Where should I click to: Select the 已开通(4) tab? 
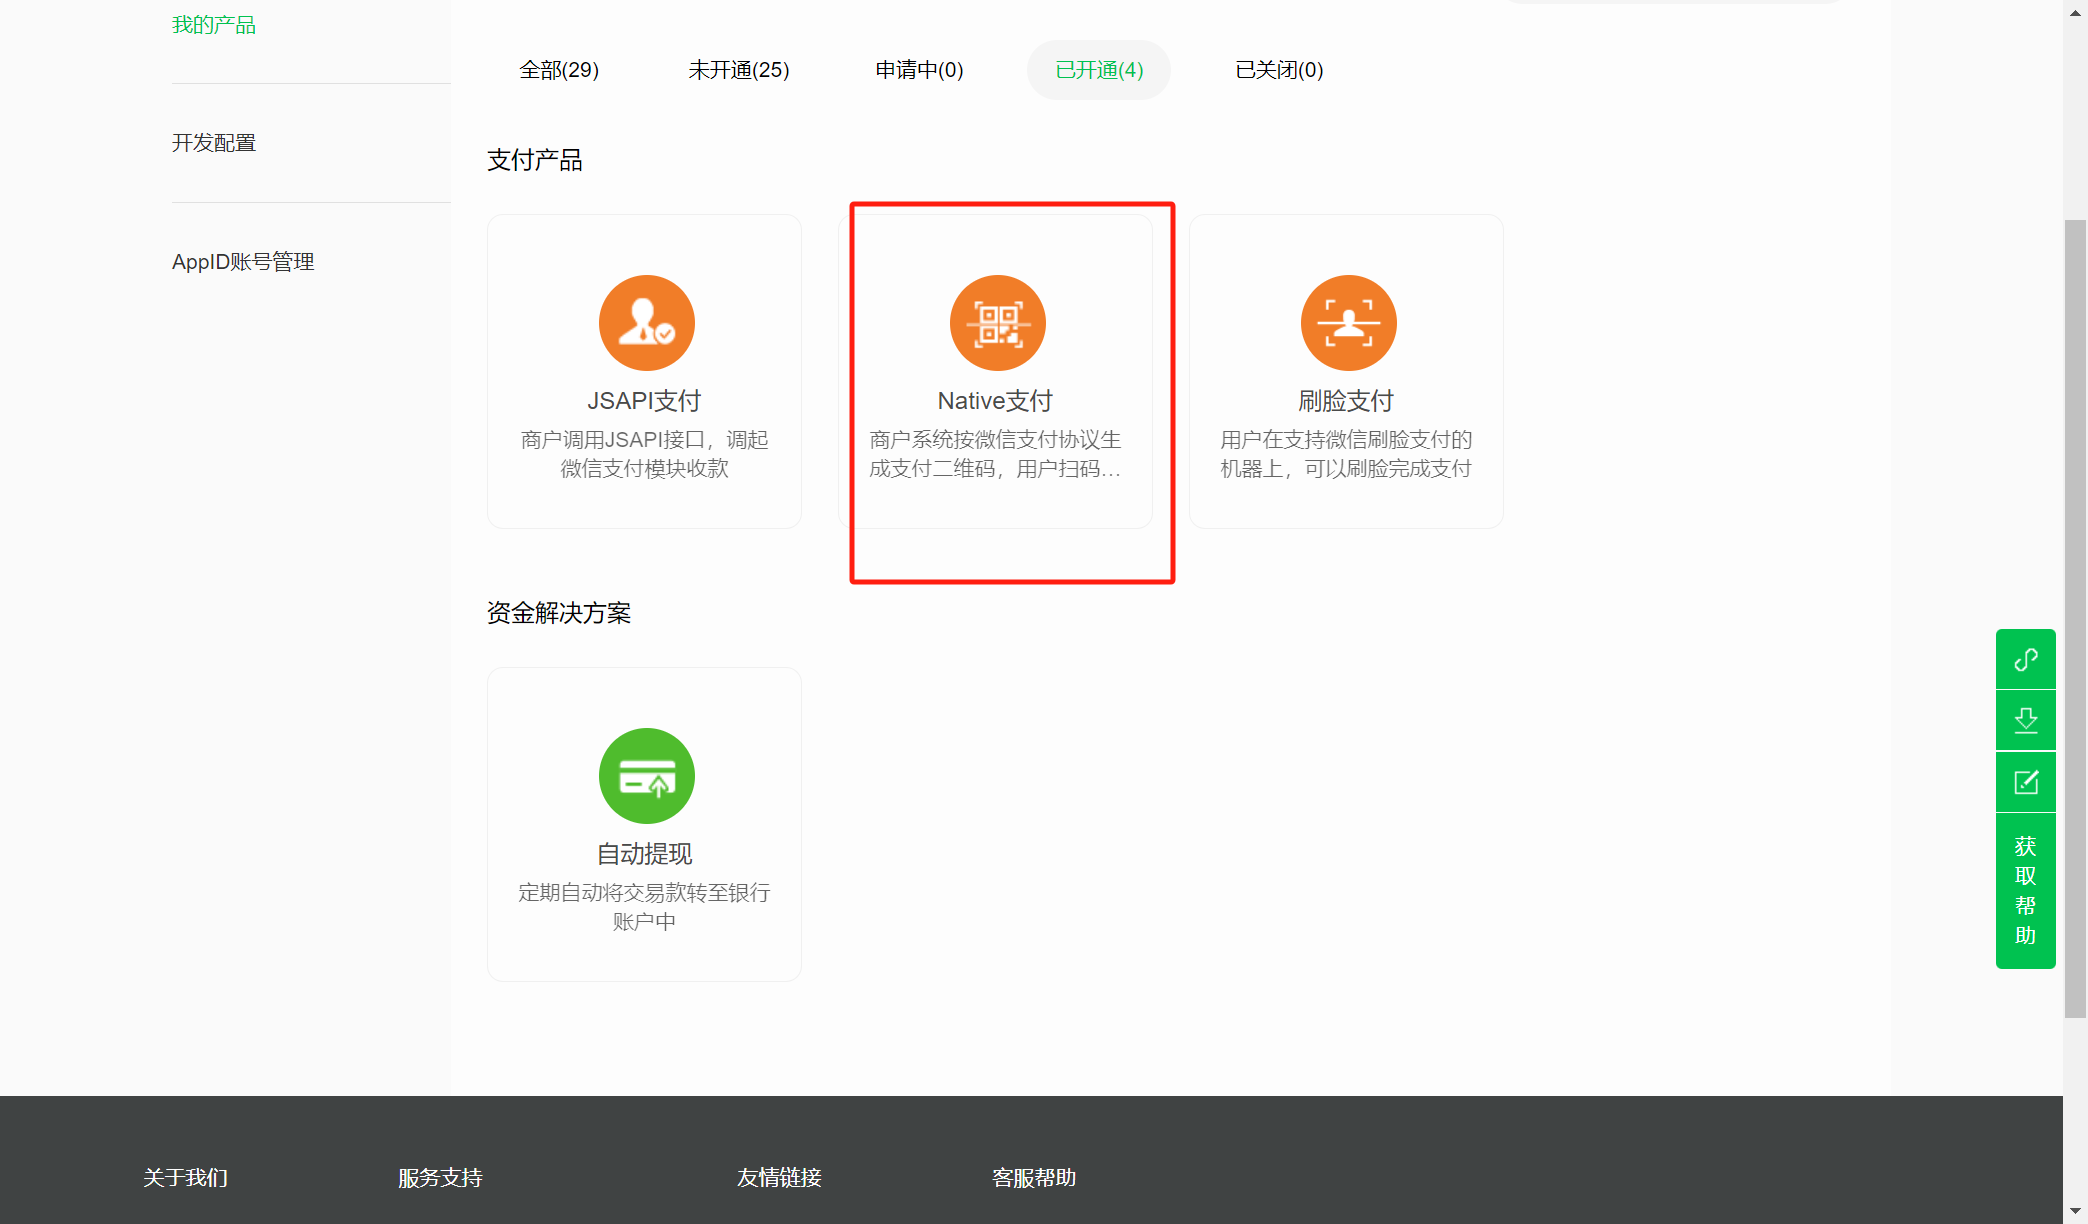tap(1099, 70)
